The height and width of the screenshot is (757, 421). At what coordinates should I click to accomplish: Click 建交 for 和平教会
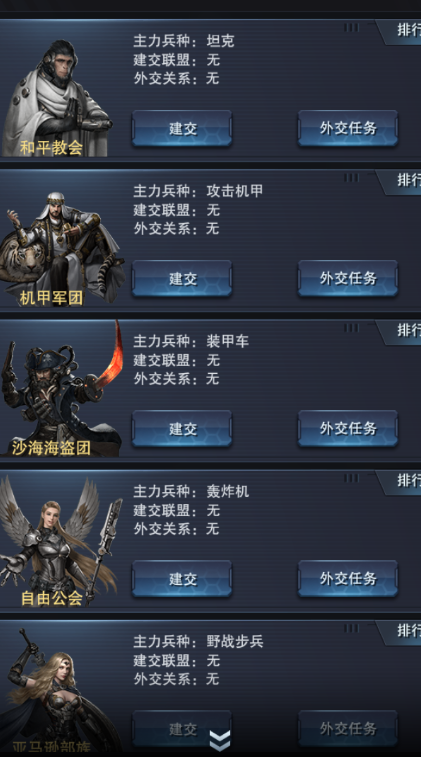[182, 128]
